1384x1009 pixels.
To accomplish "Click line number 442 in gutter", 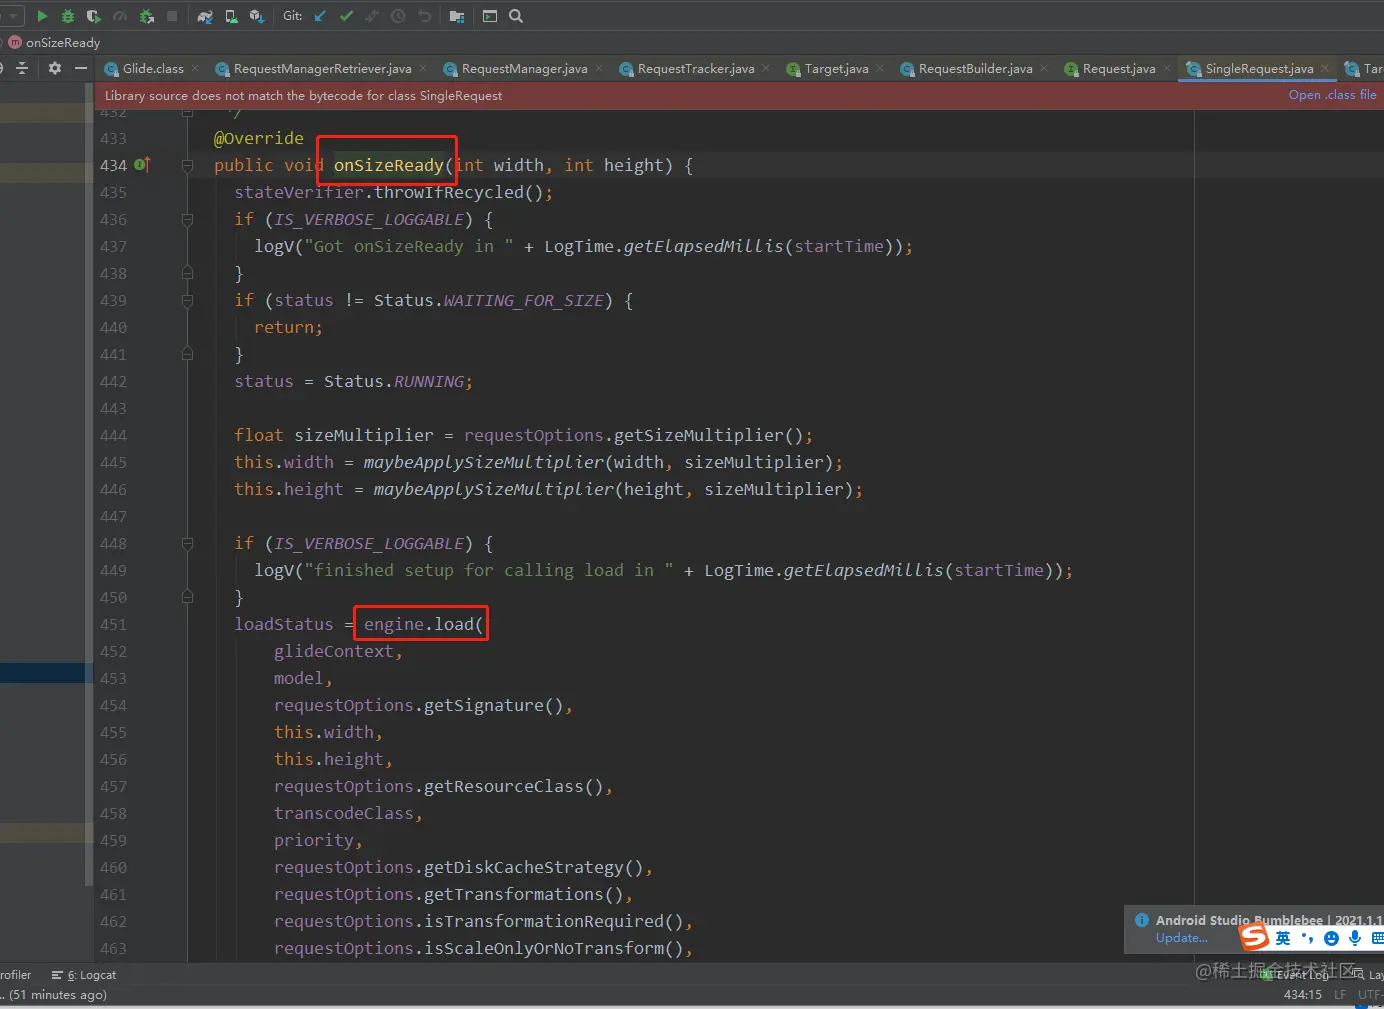I will coord(113,381).
